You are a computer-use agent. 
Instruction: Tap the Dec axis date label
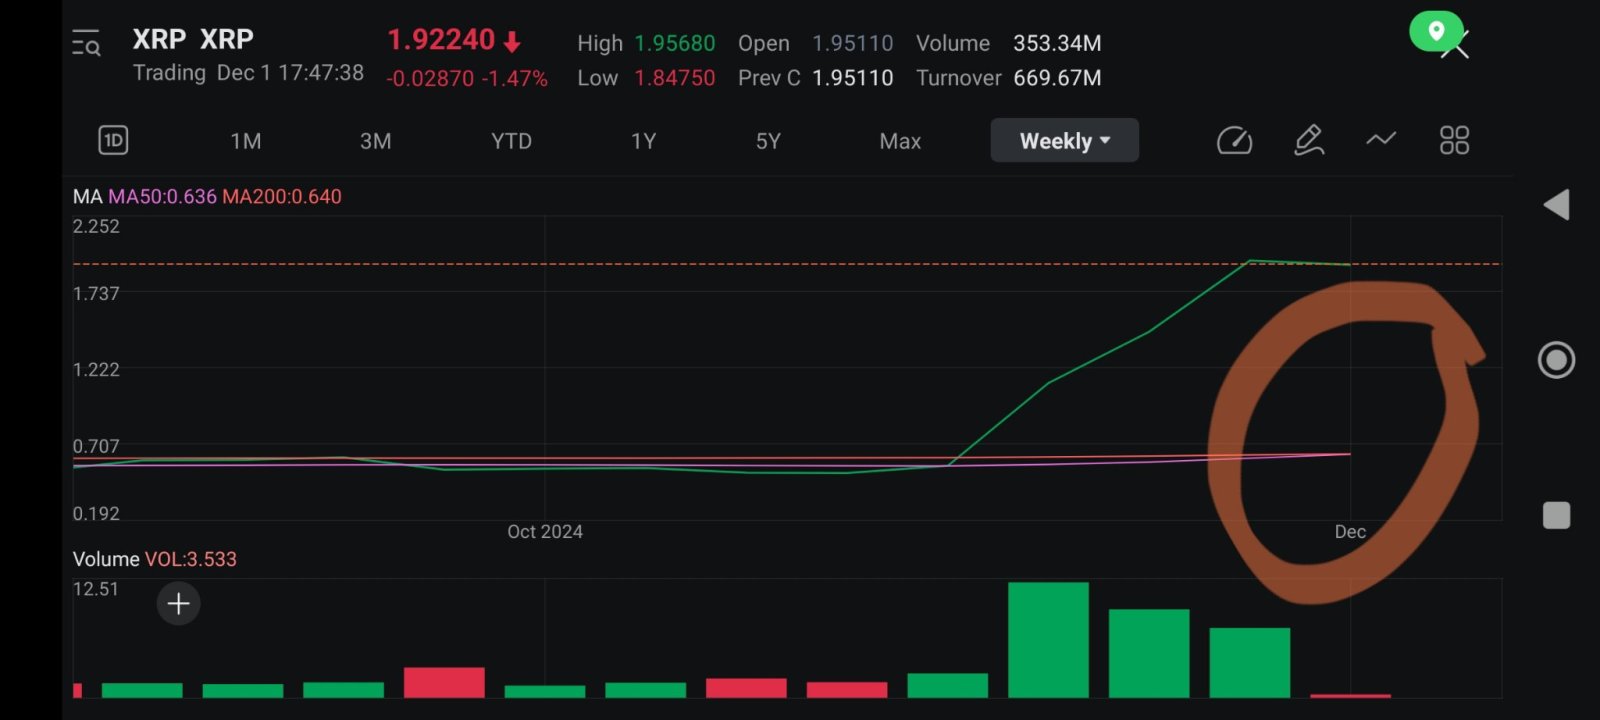pyautogui.click(x=1350, y=532)
